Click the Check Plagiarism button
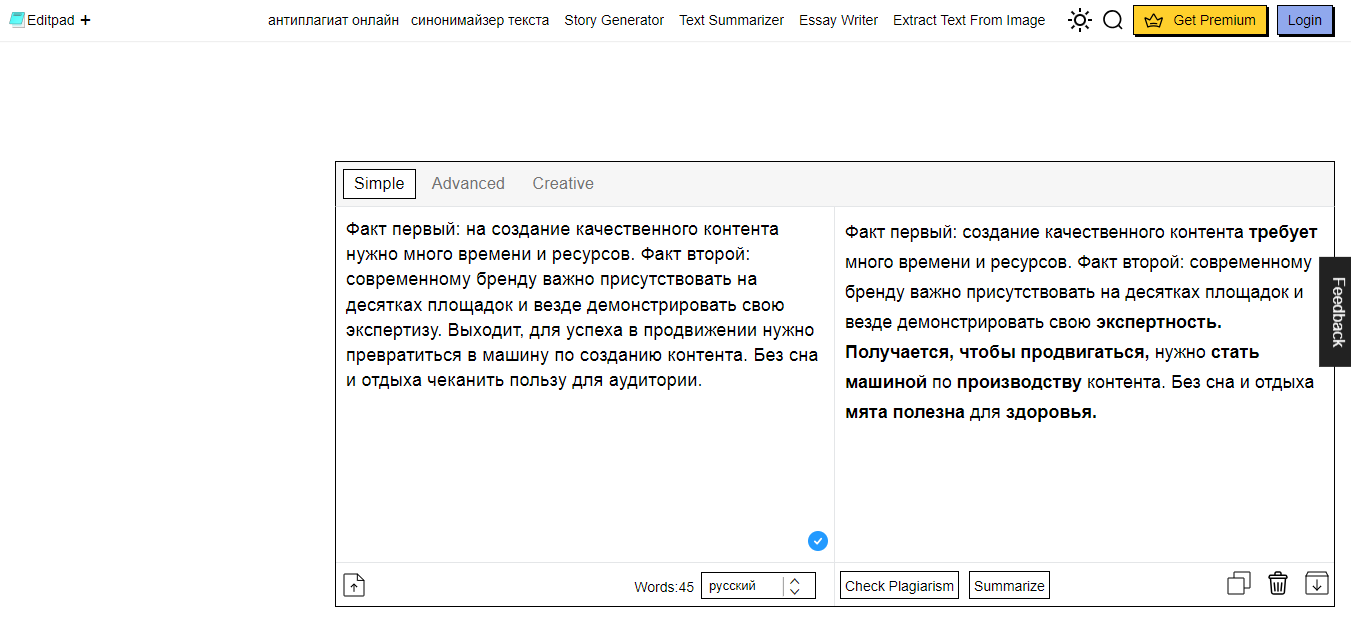 tap(898, 585)
